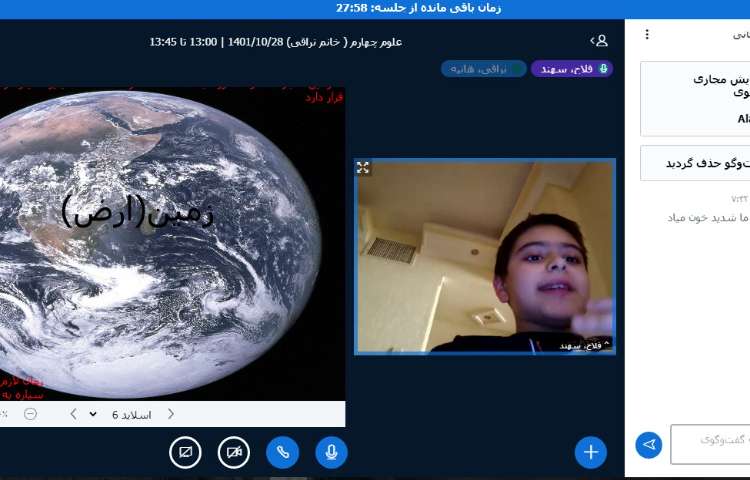Open chat options three-dot menu
The image size is (750, 480).
647,34
